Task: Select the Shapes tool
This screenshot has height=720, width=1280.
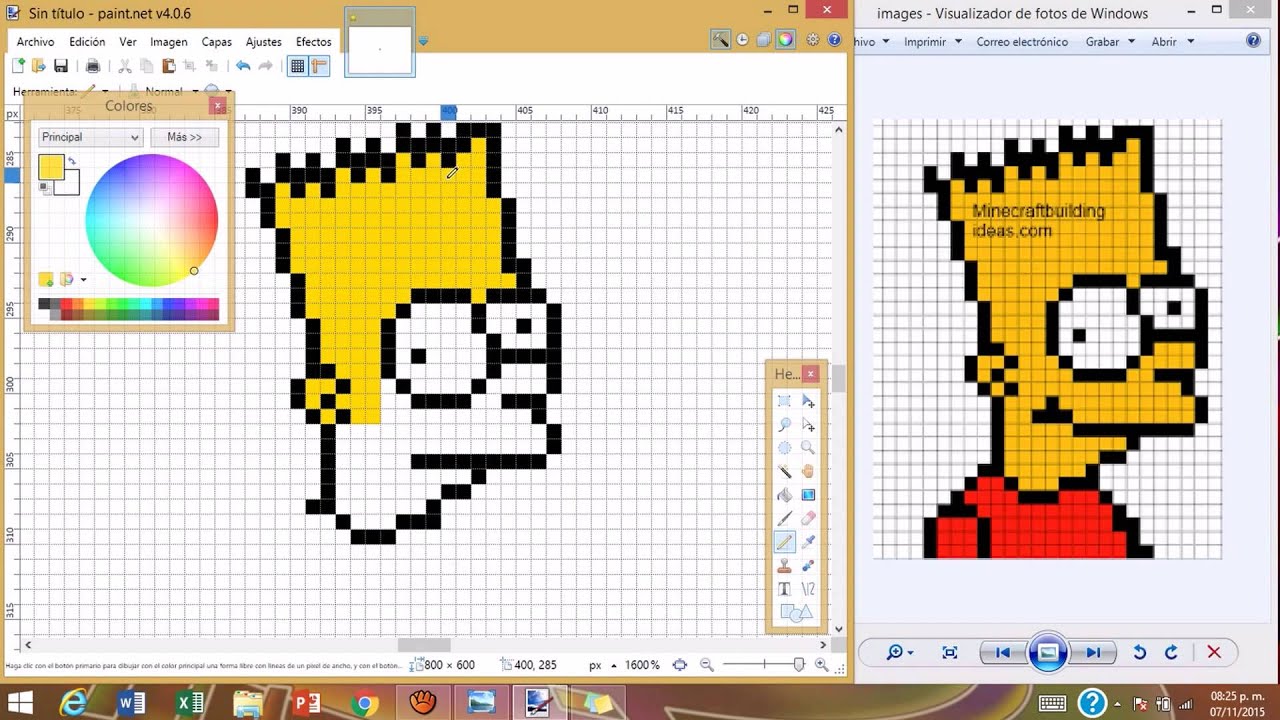Action: 796,613
